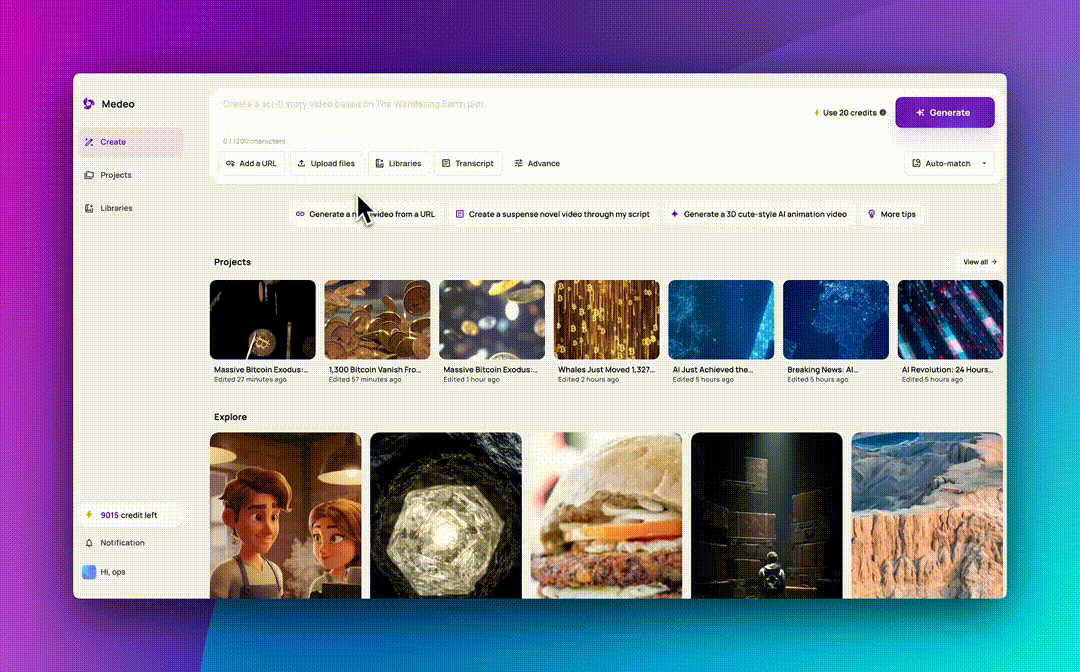
Task: Click the Projects section heading
Action: (232, 262)
